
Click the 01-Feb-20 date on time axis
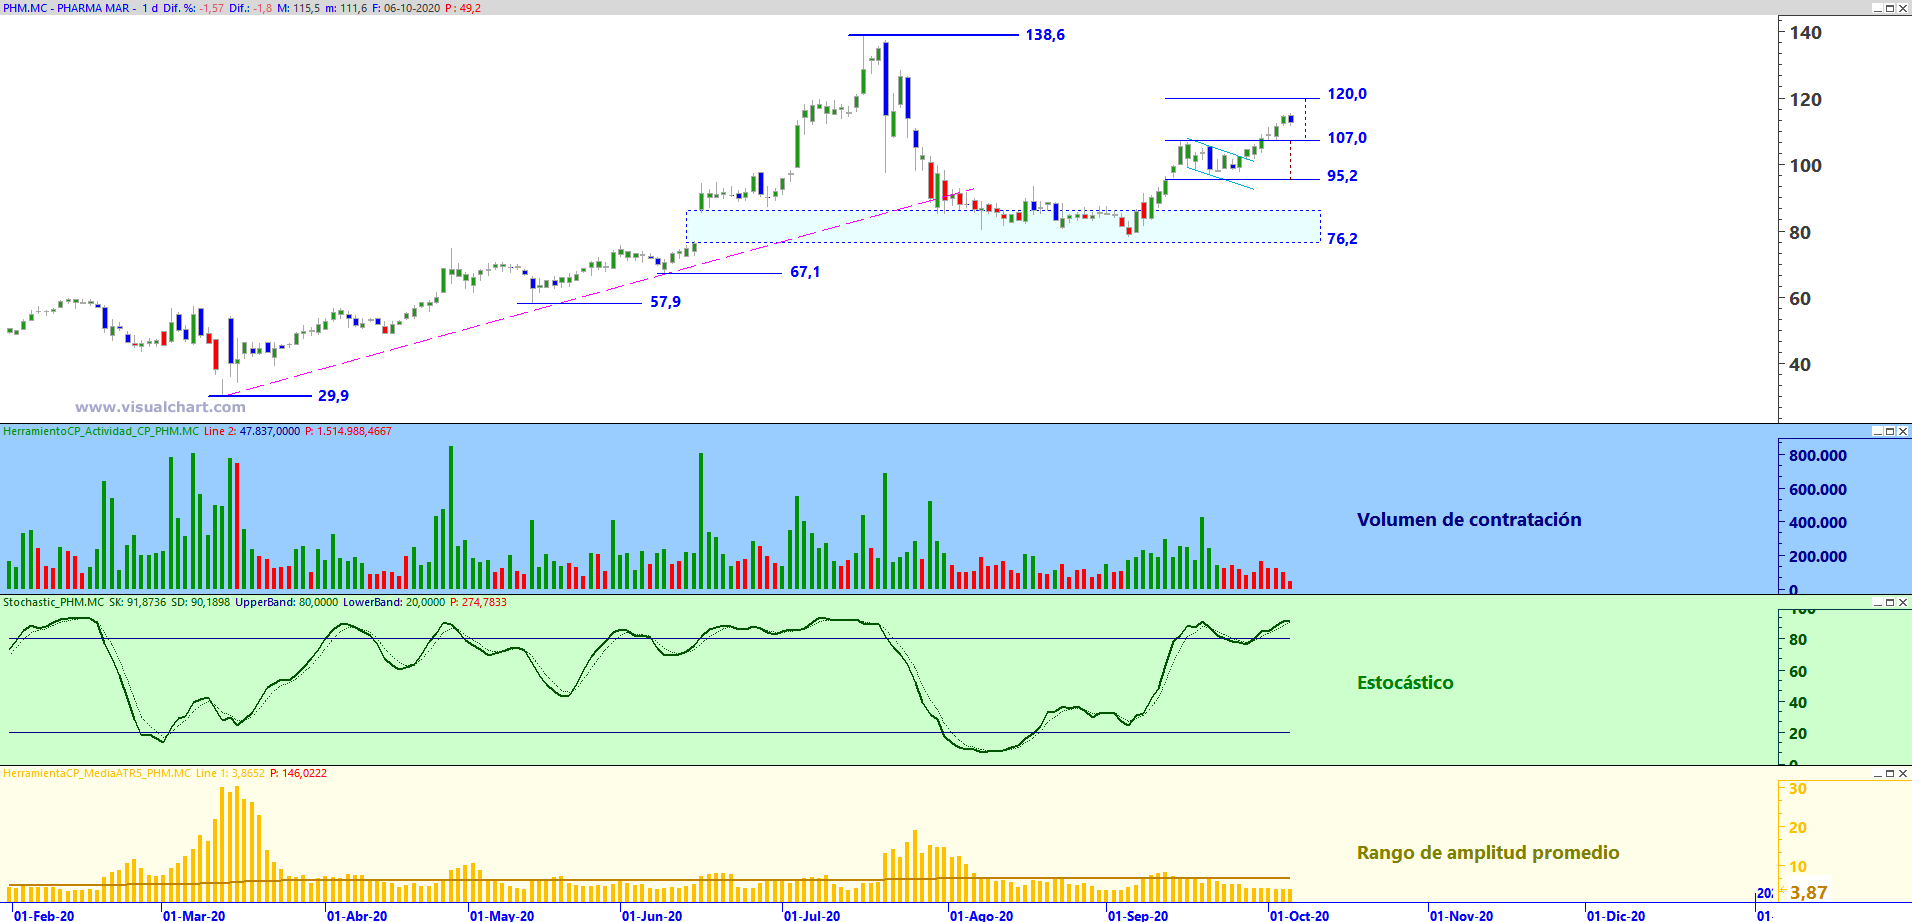44,915
